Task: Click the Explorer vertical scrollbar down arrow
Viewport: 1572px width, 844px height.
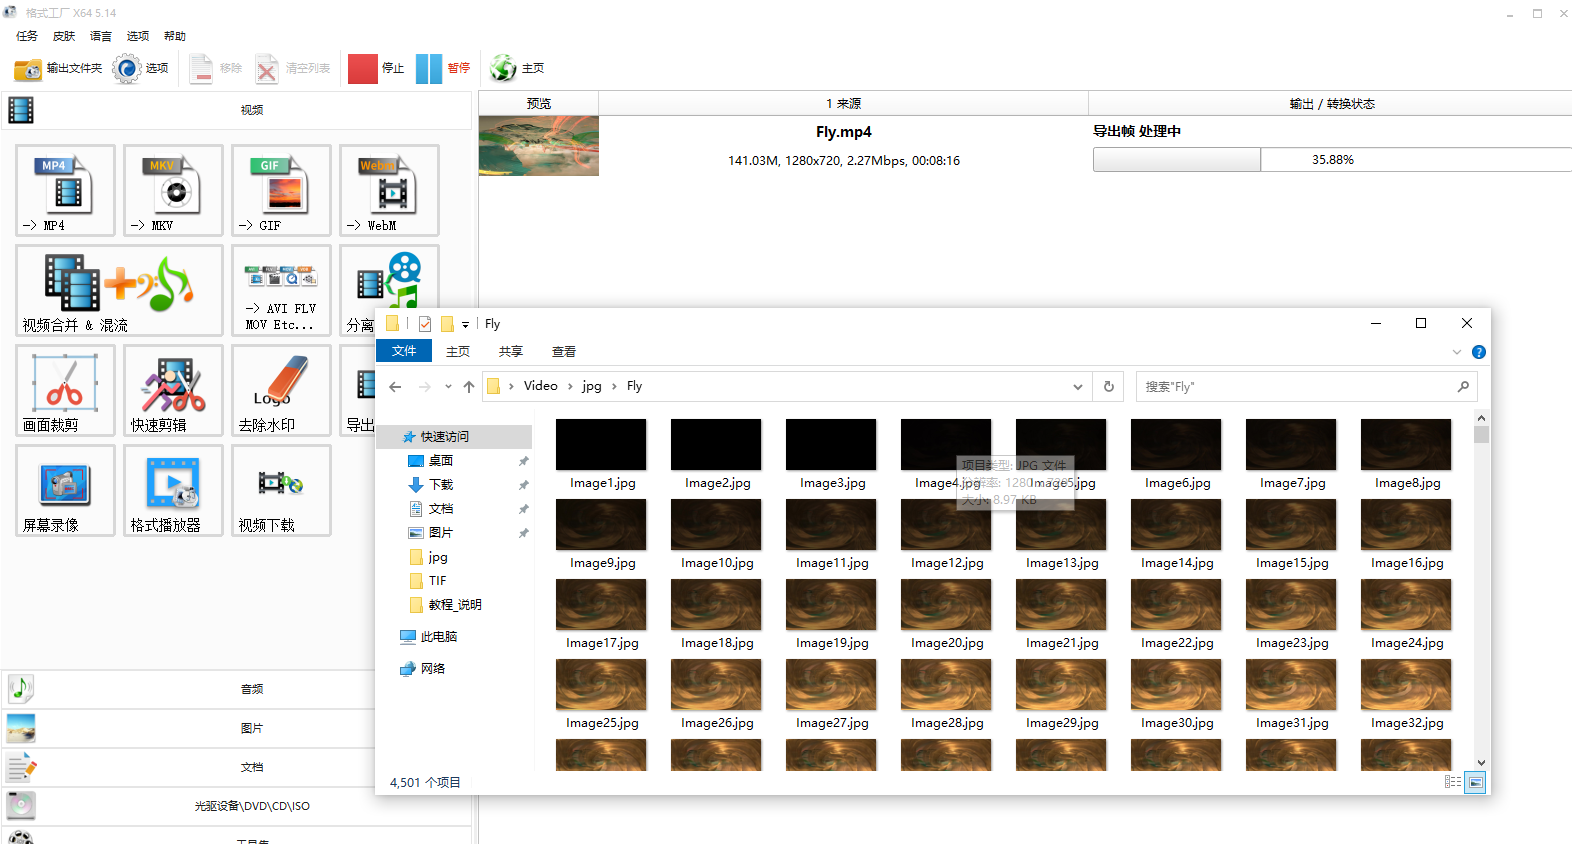Action: pos(1481,763)
